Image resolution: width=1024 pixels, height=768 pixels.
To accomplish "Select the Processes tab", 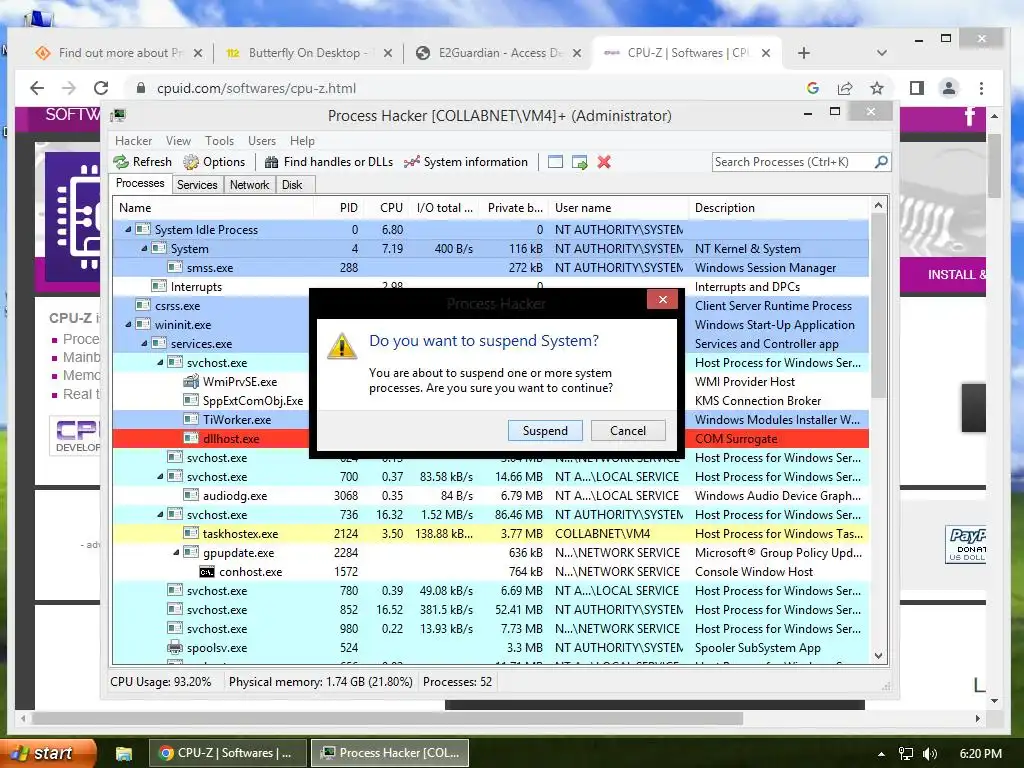I will click(x=140, y=183).
